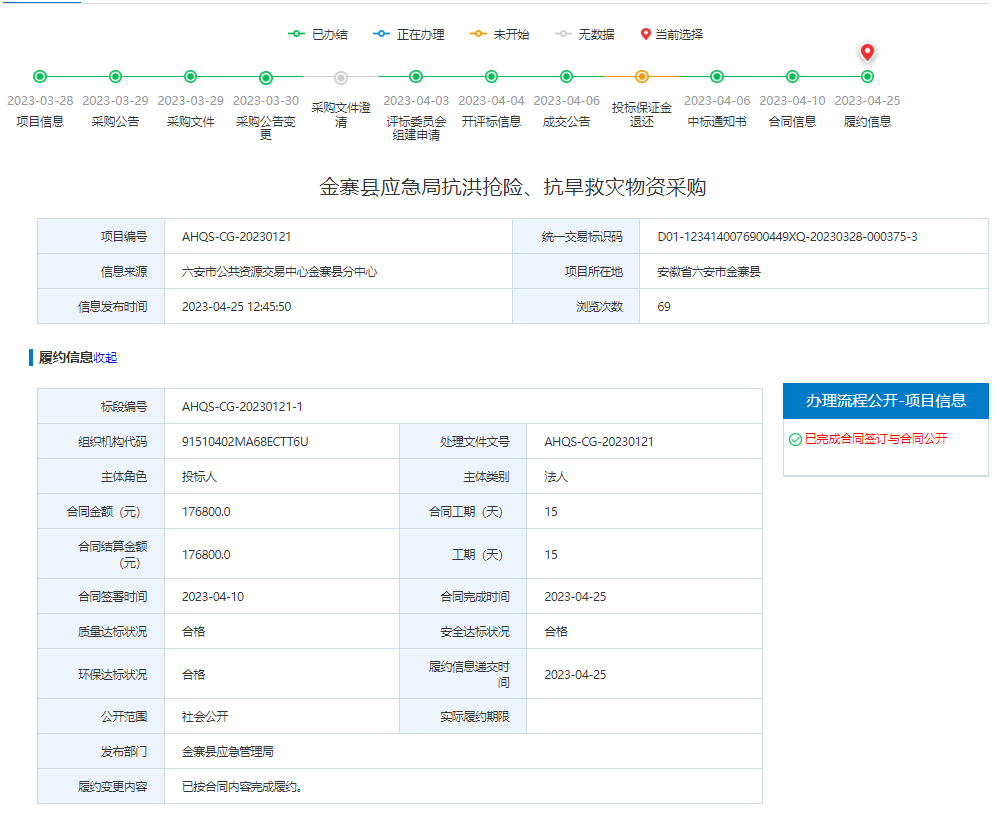The image size is (1000, 836).
Task: Click the 履约信息递交时间 value 2023-04-25
Action: tap(575, 675)
